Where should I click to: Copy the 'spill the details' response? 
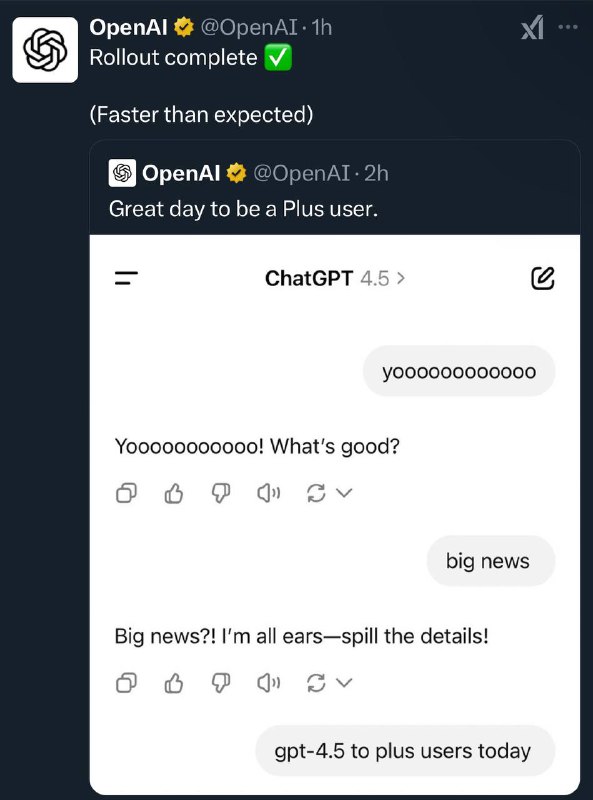(x=126, y=683)
